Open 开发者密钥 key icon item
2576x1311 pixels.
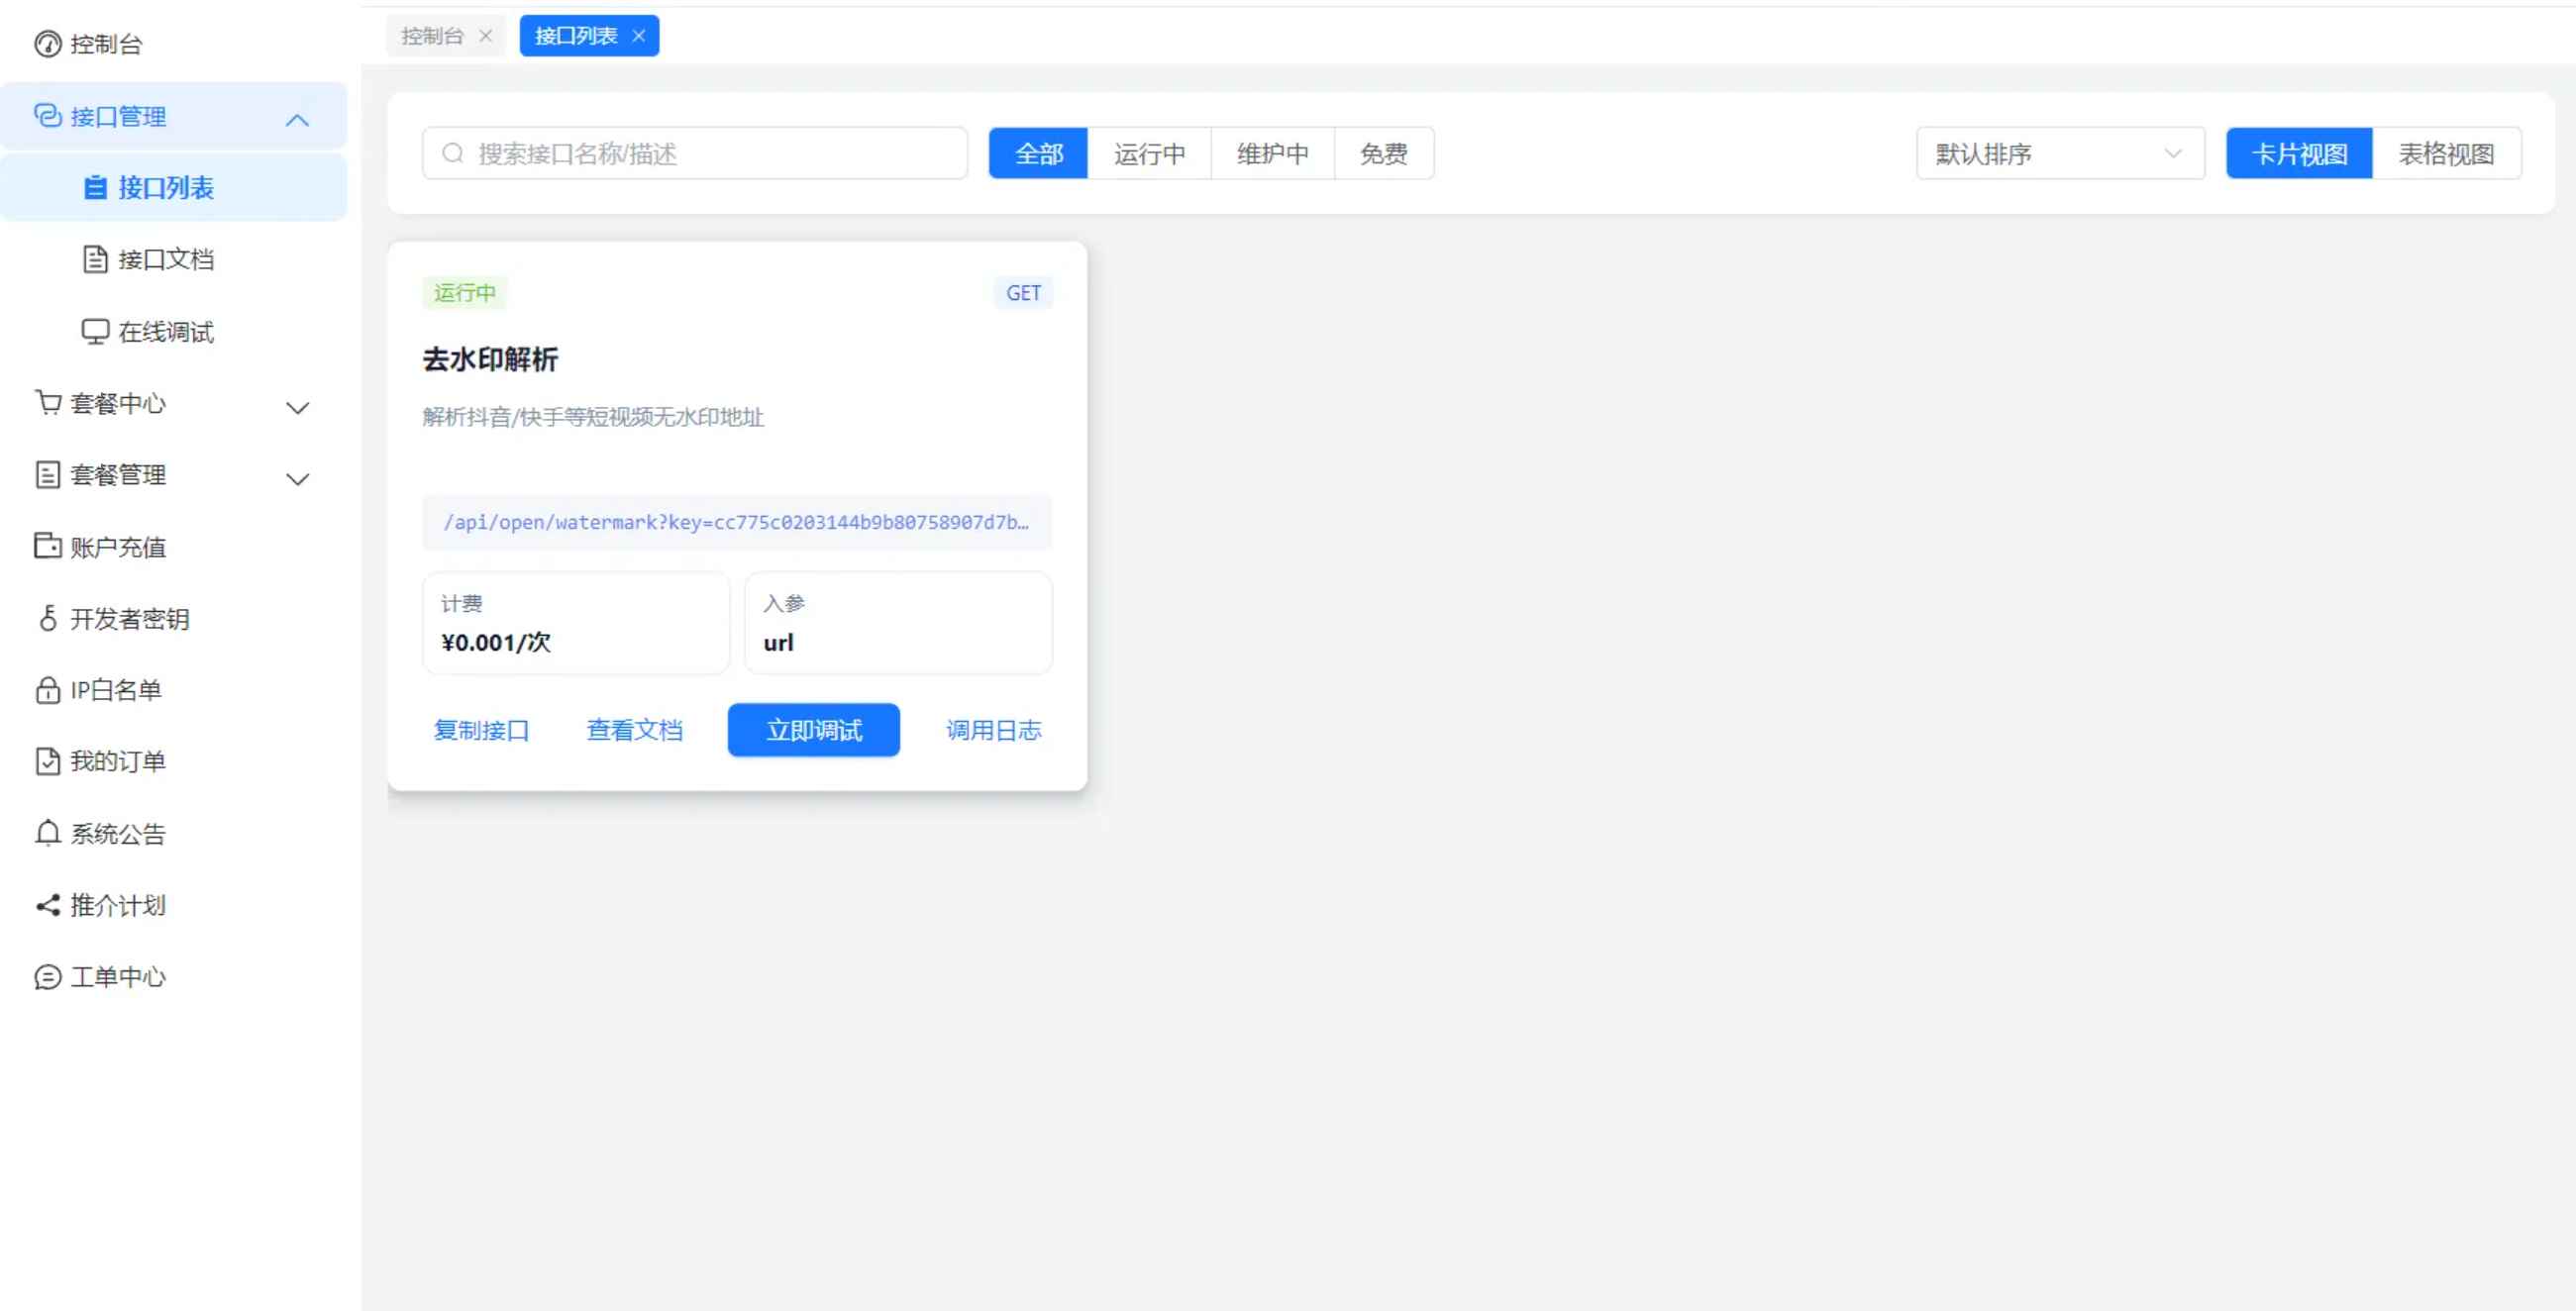(47, 618)
